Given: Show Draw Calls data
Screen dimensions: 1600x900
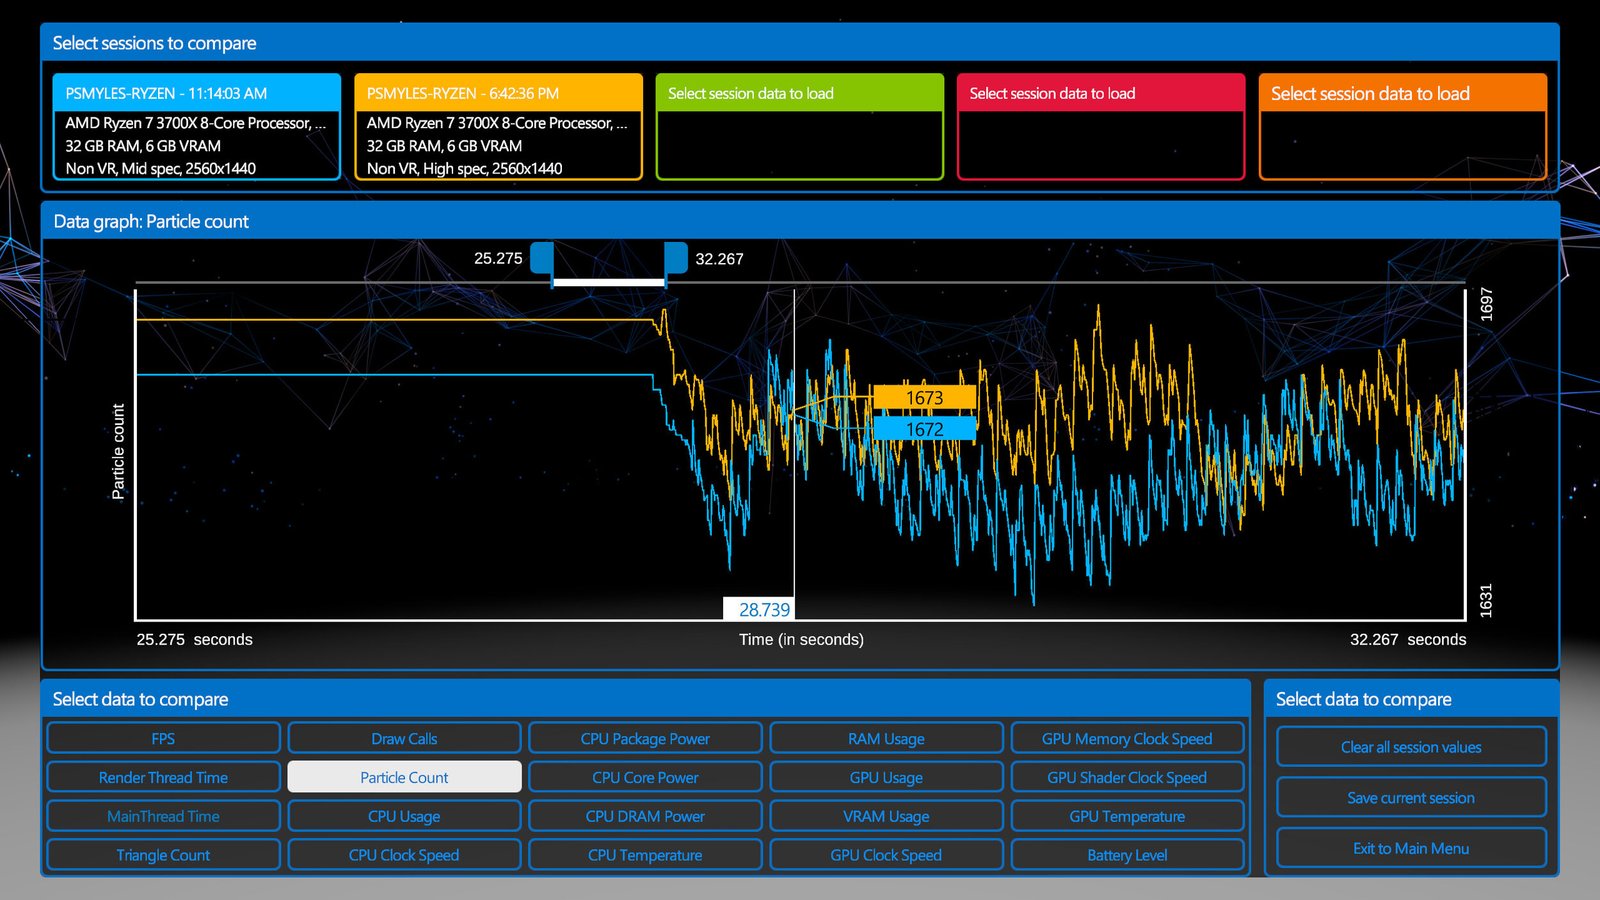Looking at the screenshot, I should pyautogui.click(x=404, y=738).
